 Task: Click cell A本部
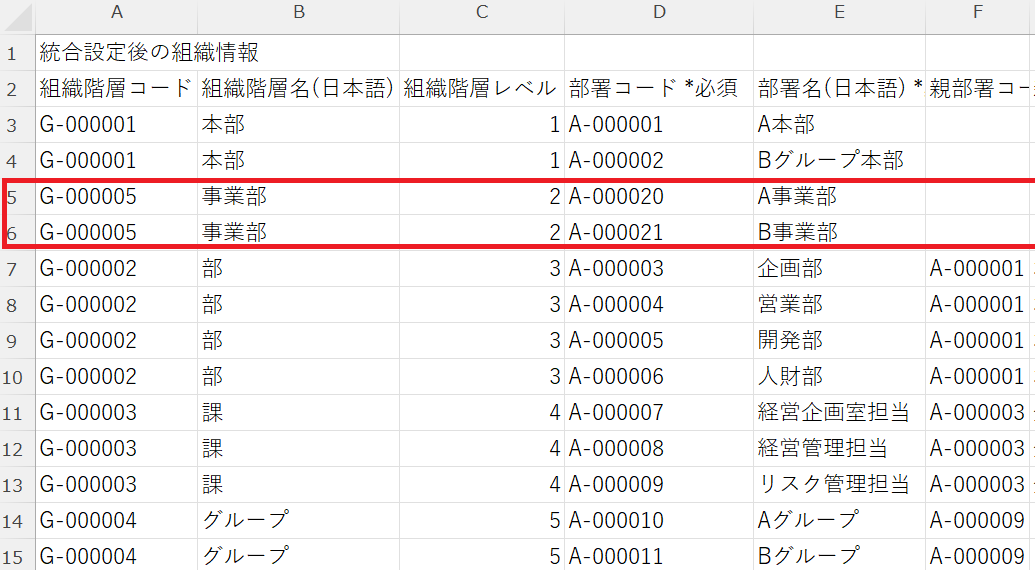[839, 125]
